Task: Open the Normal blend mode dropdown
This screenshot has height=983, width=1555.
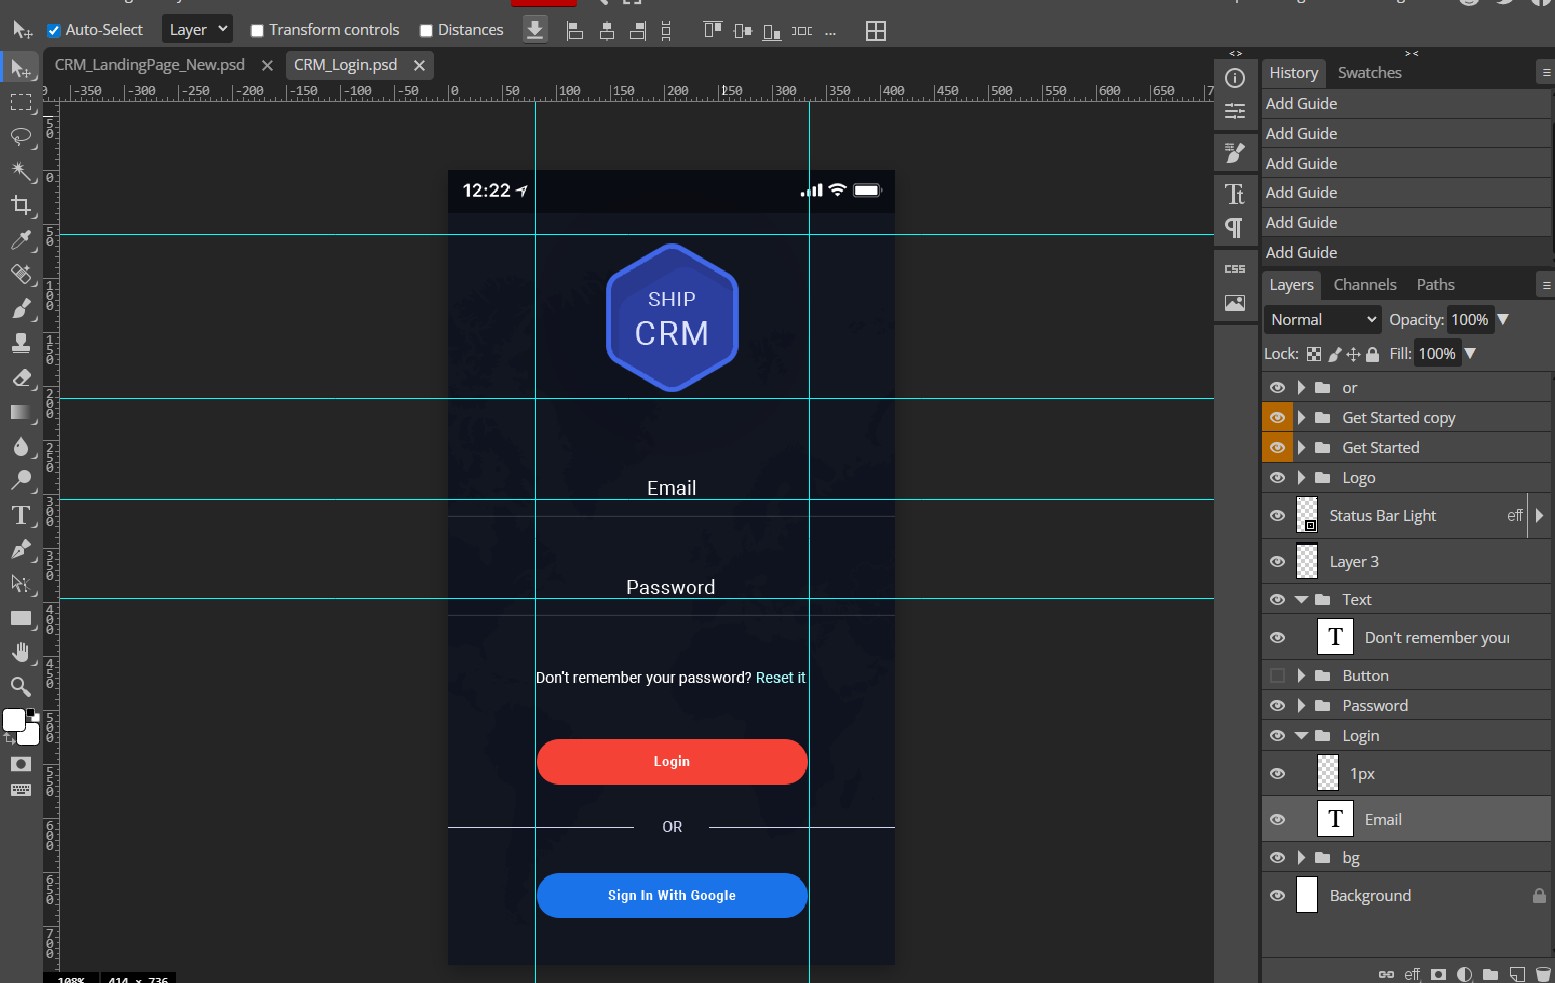Action: pos(1323,320)
